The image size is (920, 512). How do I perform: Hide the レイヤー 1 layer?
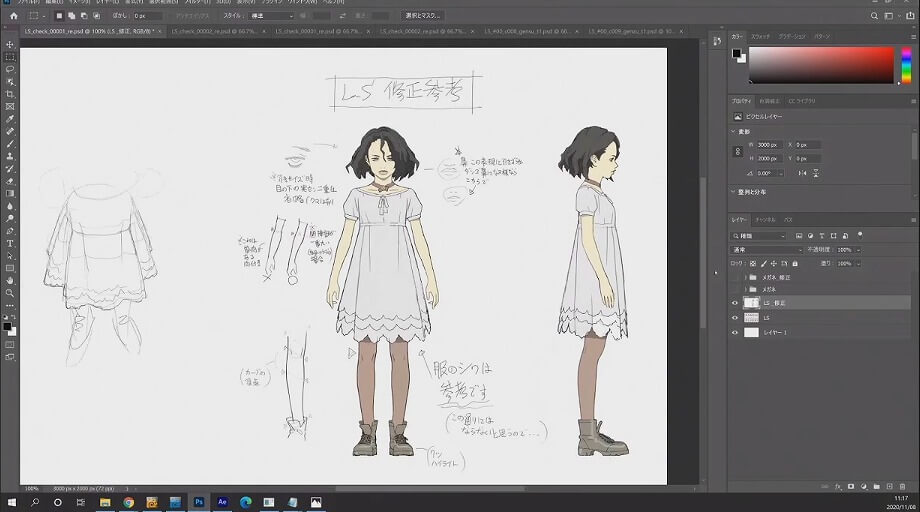pyautogui.click(x=735, y=333)
